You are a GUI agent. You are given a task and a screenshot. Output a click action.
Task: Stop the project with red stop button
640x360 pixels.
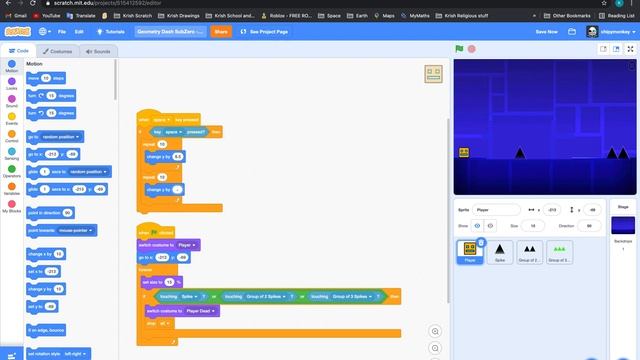tap(471, 49)
